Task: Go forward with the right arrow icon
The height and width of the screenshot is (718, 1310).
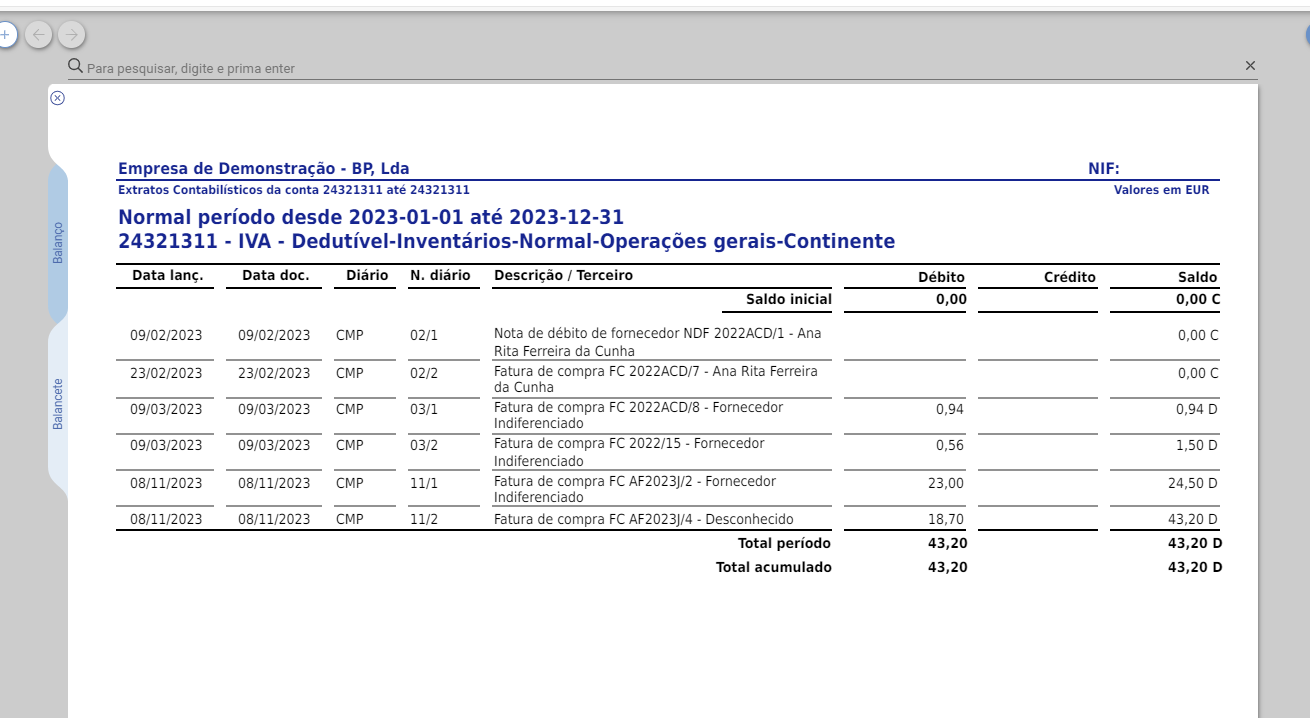Action: coord(71,35)
